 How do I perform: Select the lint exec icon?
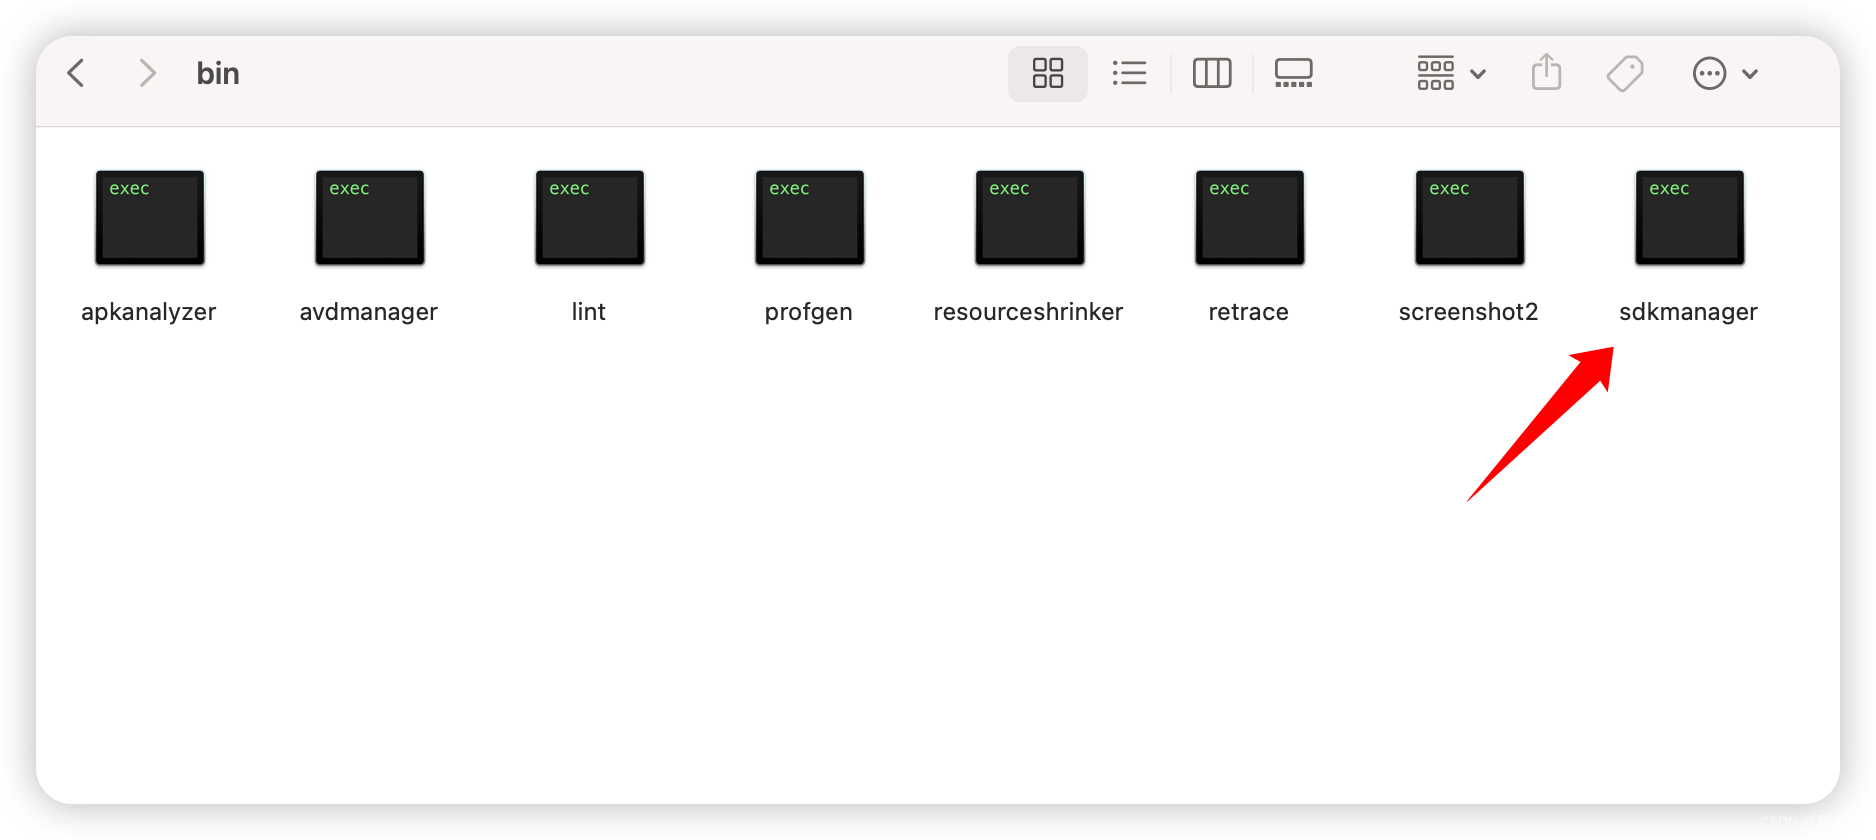click(x=590, y=217)
